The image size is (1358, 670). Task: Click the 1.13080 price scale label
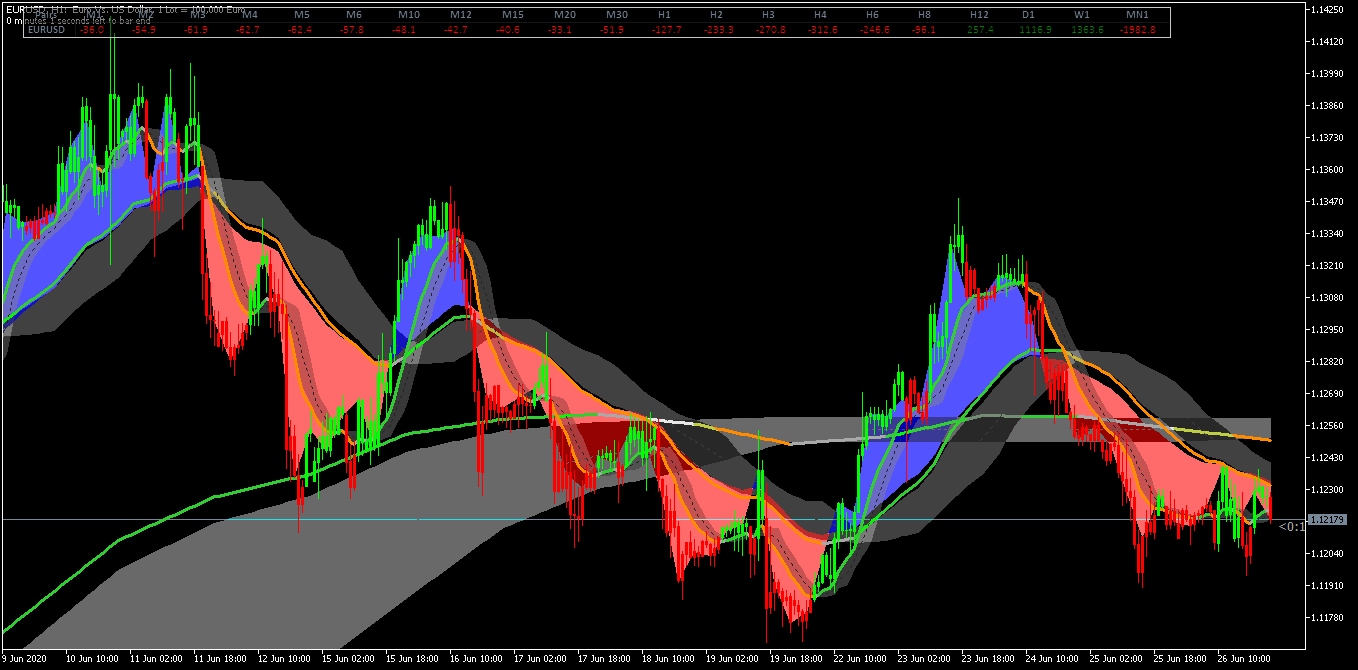tap(1325, 298)
